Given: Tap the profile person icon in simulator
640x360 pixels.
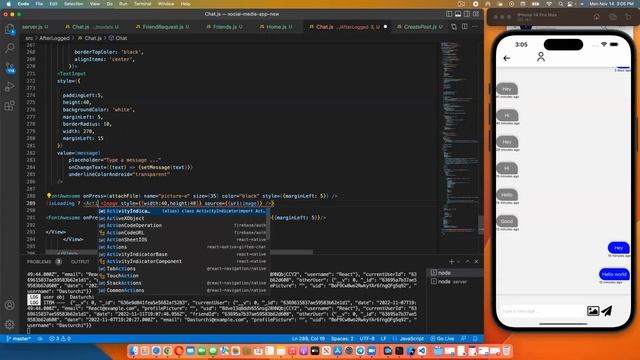Looking at the screenshot, I should click(x=541, y=57).
